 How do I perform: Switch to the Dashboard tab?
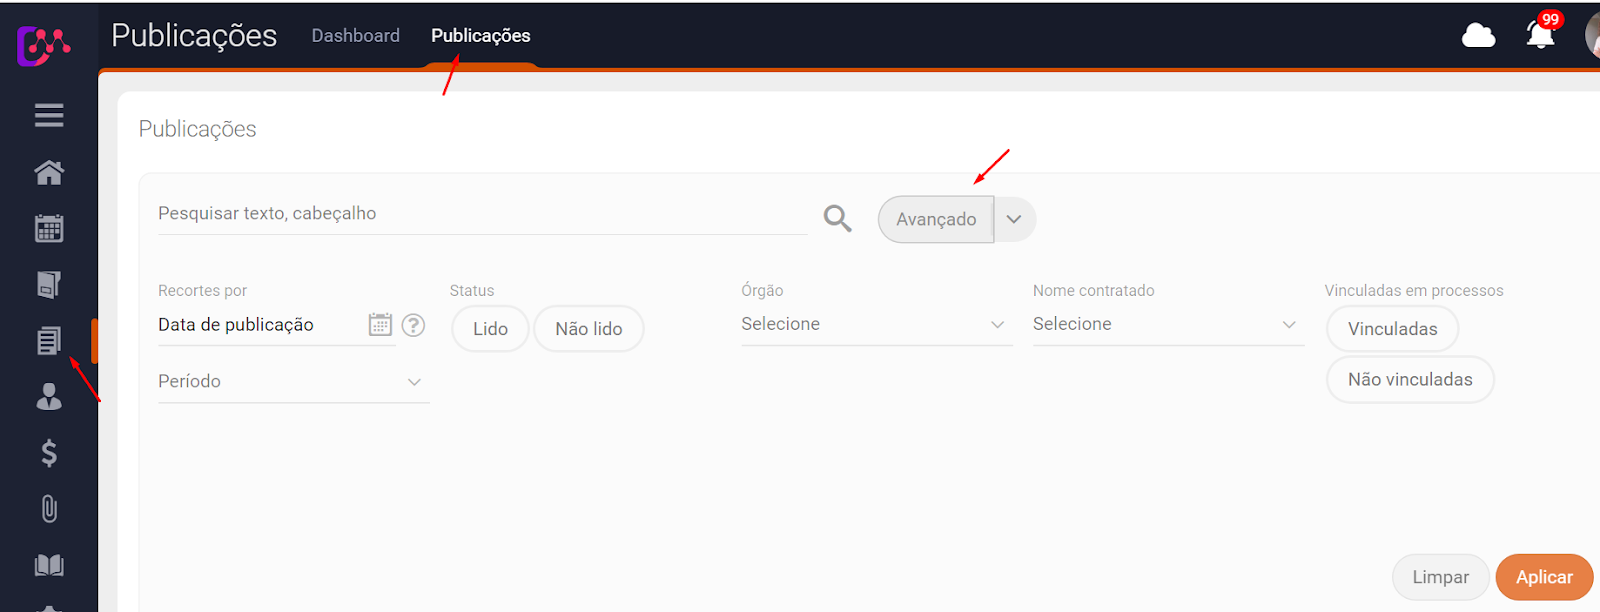tap(355, 36)
